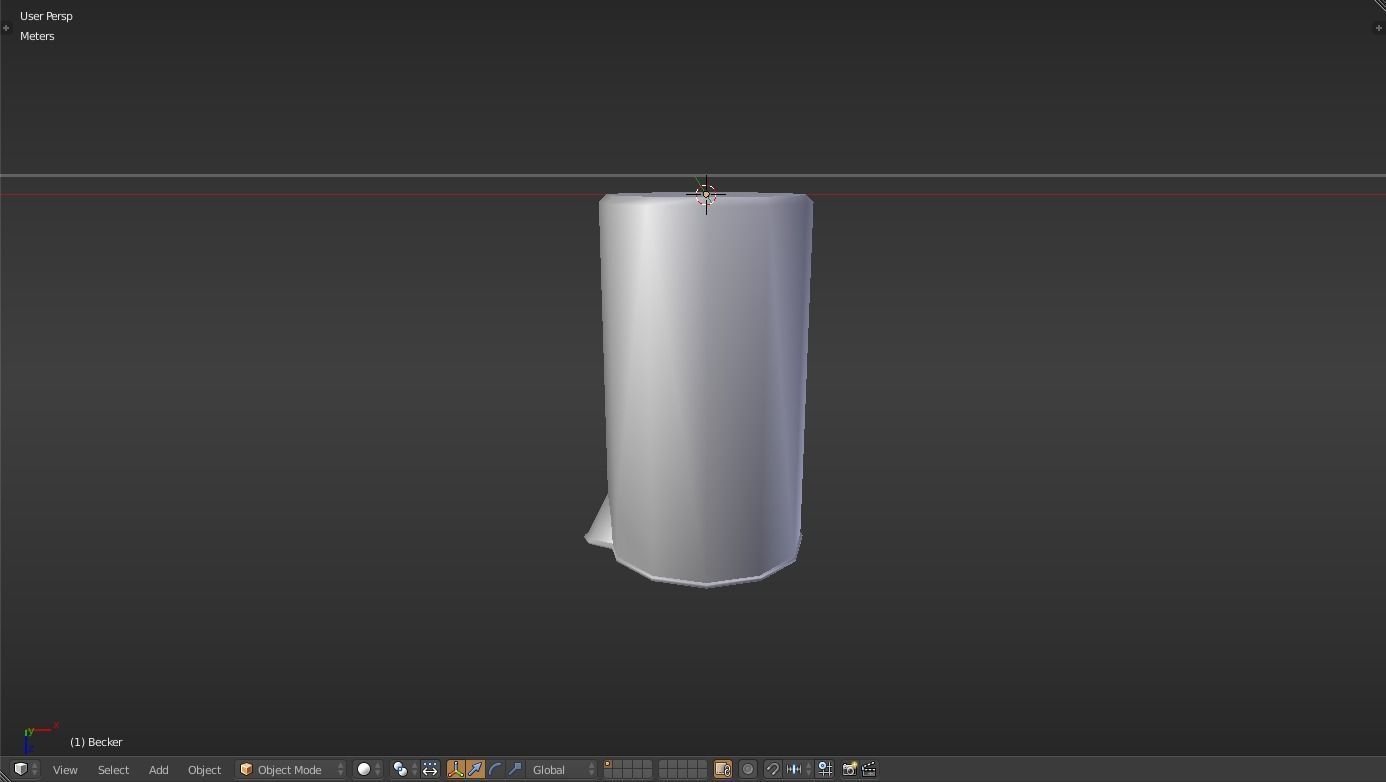Toggle lock camera and layers to scene
Viewport: 1386px width, 782px height.
(722, 769)
